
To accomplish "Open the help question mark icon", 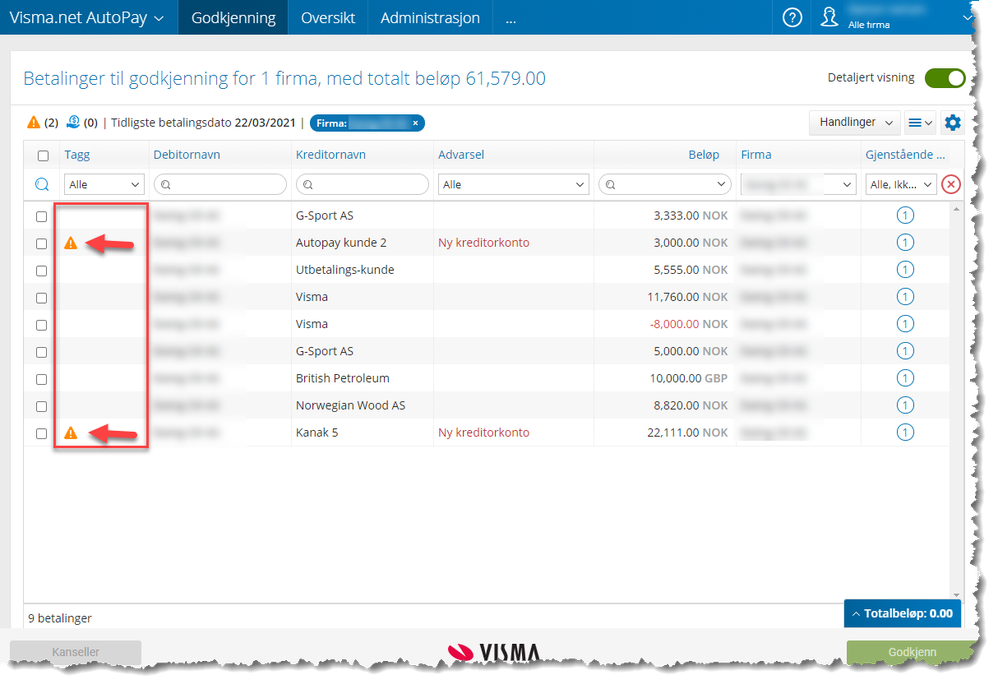I will [792, 17].
